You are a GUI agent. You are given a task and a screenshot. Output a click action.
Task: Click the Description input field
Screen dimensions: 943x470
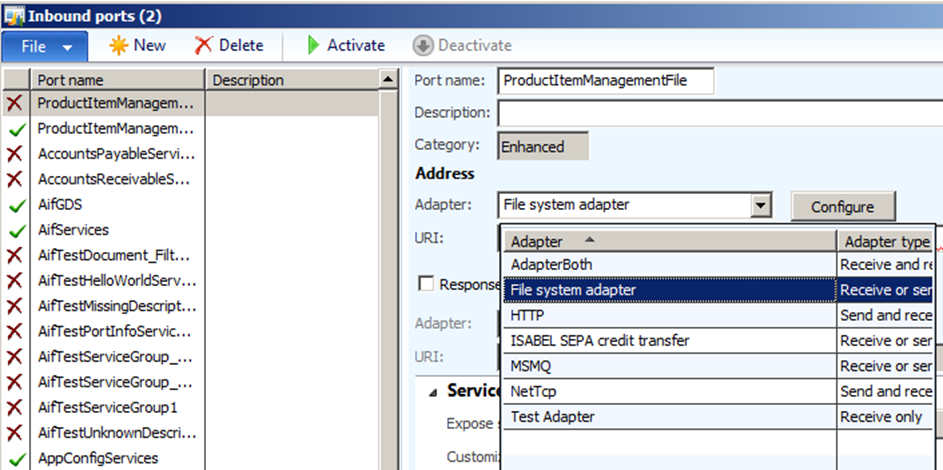pyautogui.click(x=718, y=113)
